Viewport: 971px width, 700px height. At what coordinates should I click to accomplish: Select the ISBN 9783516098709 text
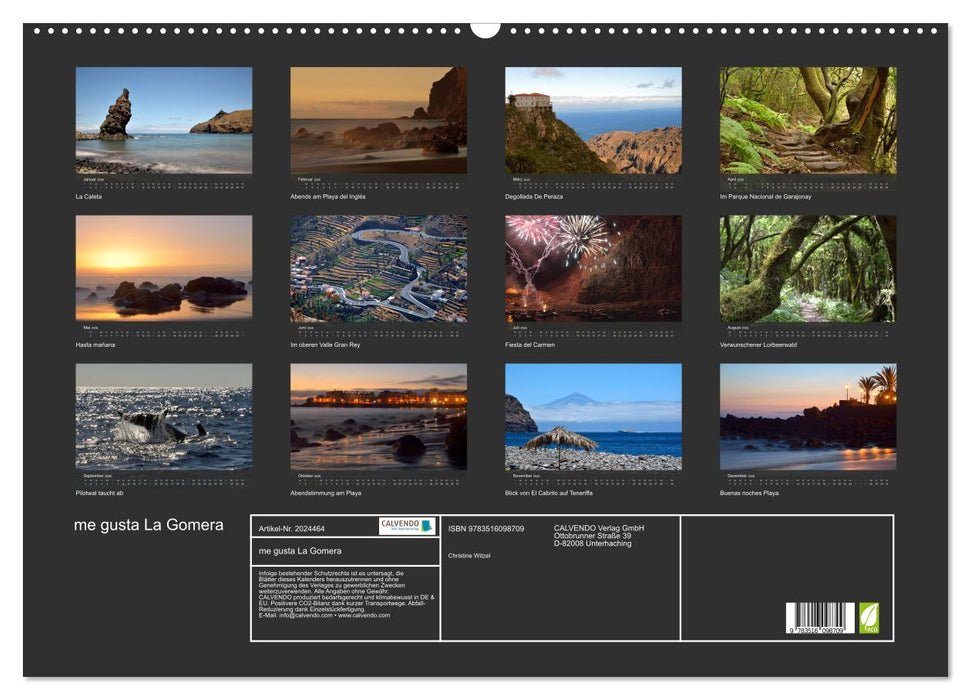(x=487, y=528)
